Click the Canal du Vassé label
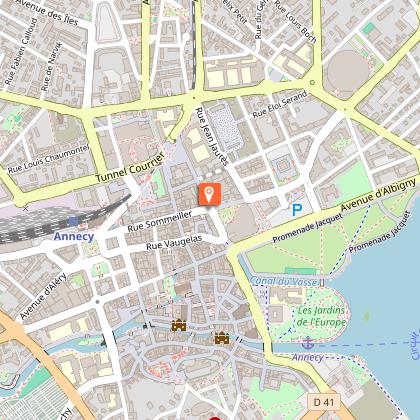The image size is (420, 420). [x=284, y=281]
